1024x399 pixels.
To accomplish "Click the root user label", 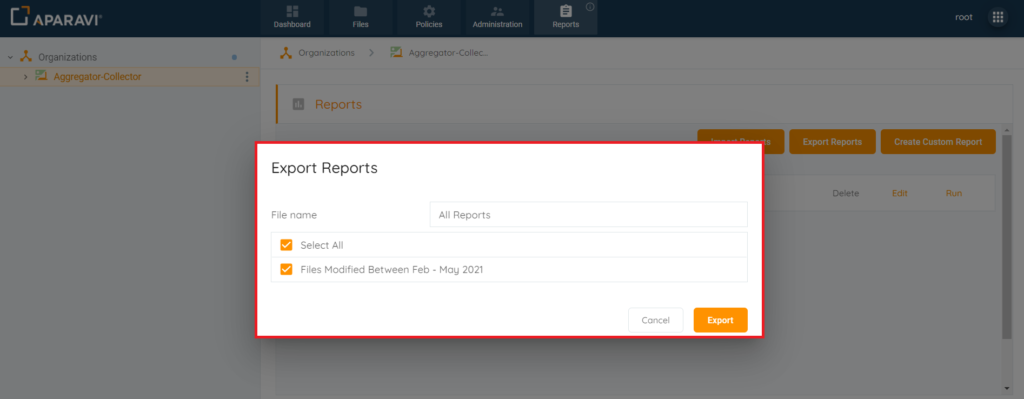I will click(x=963, y=18).
